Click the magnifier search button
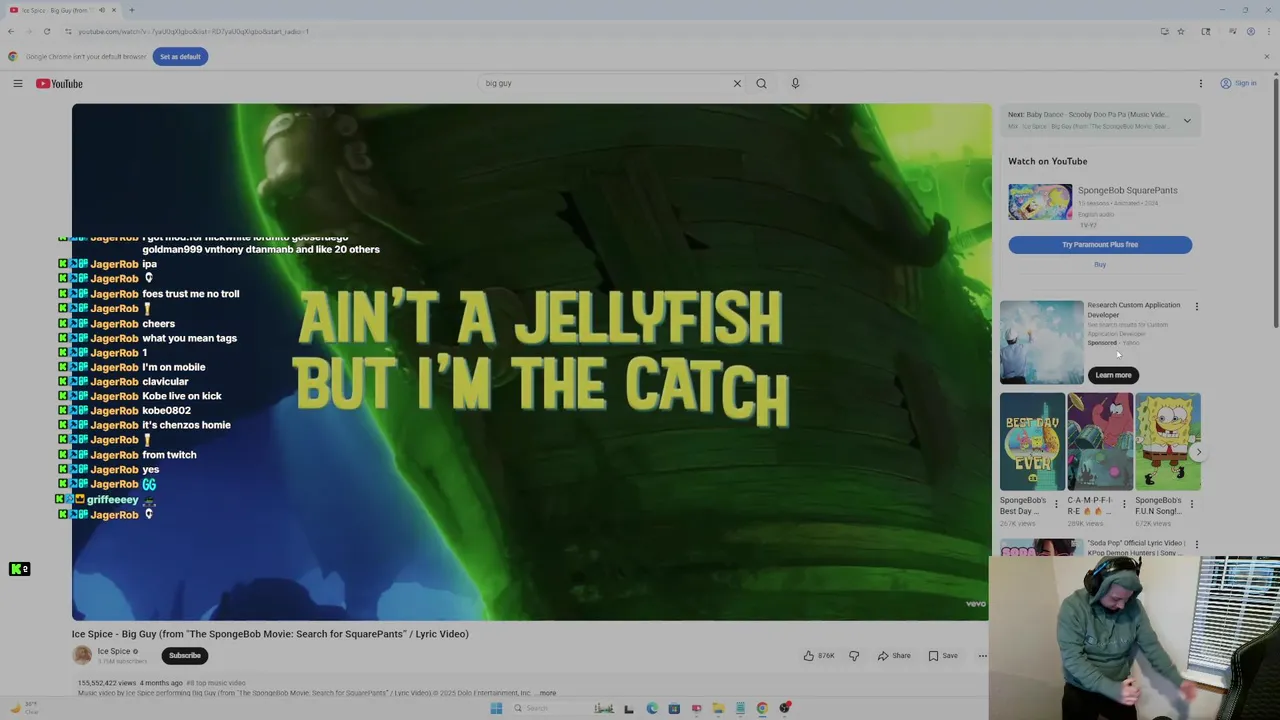This screenshot has width=1280, height=720. point(761,84)
